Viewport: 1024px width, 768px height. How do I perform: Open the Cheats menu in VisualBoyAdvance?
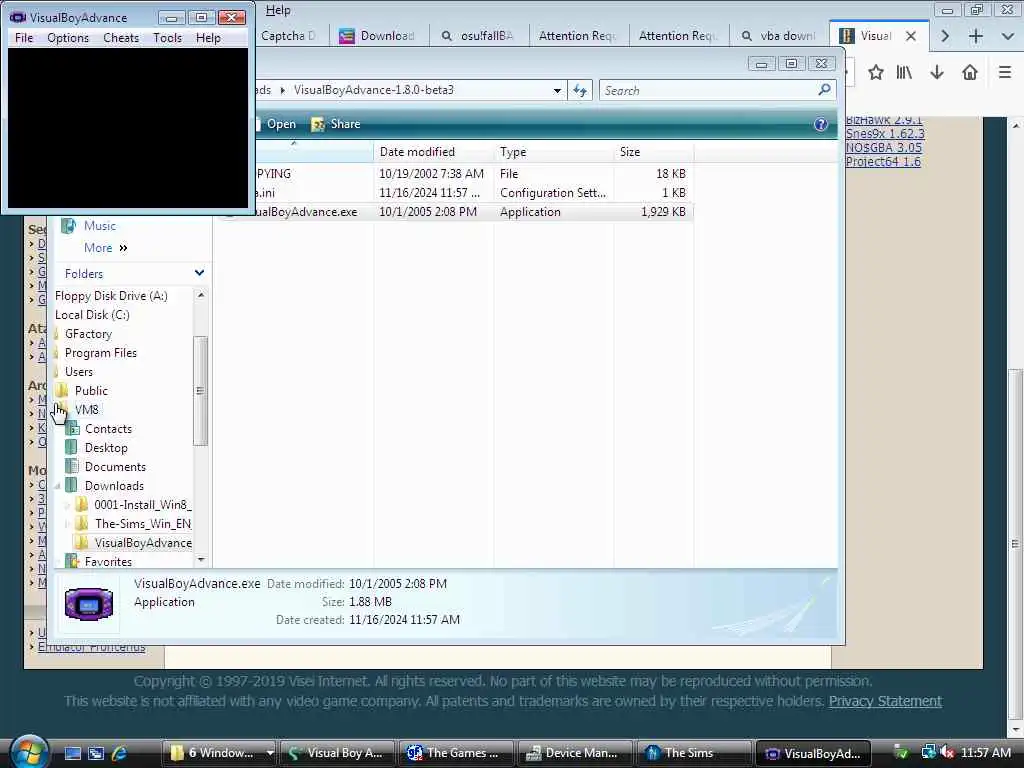coord(121,38)
